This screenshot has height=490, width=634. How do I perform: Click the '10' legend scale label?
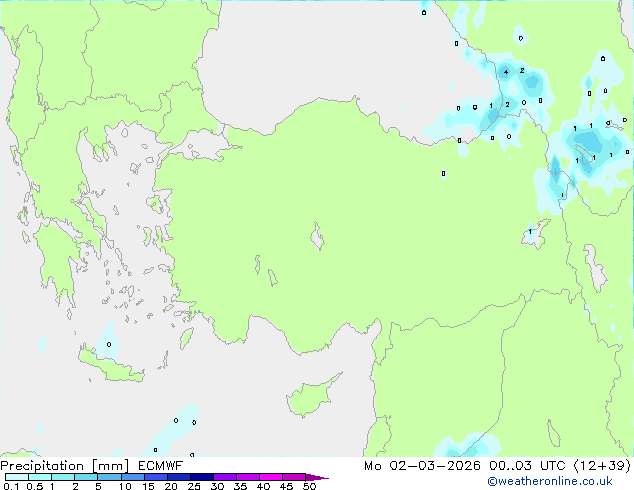pos(125,486)
